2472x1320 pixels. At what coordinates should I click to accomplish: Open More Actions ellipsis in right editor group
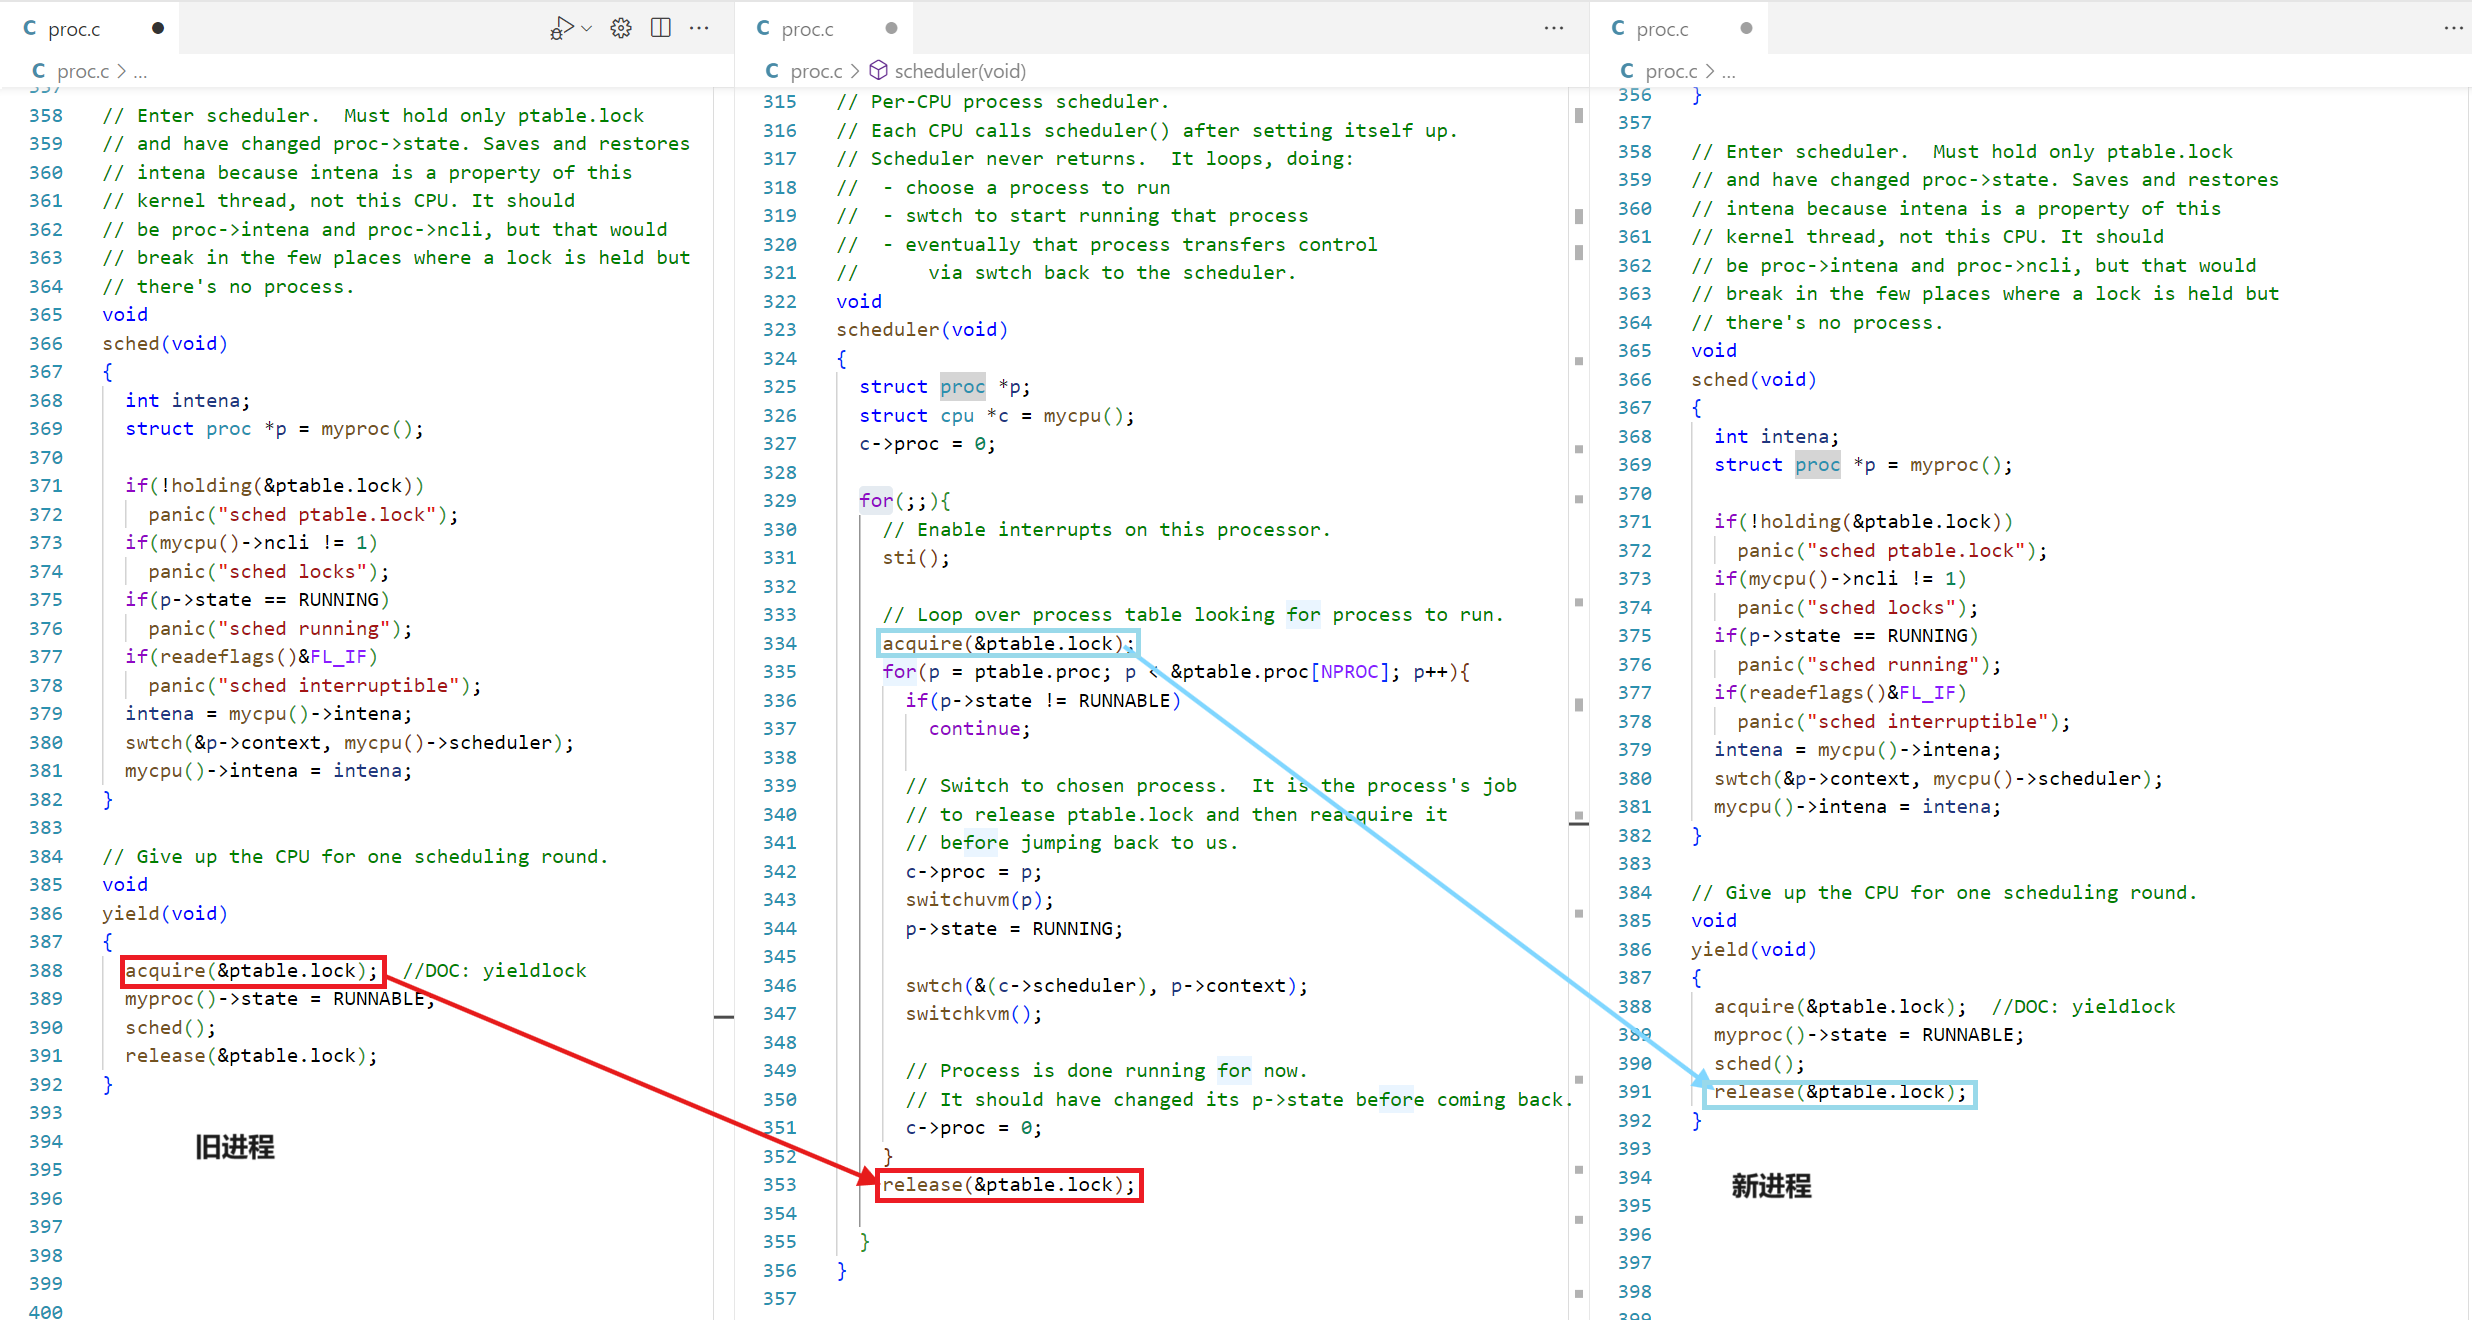(x=2453, y=28)
